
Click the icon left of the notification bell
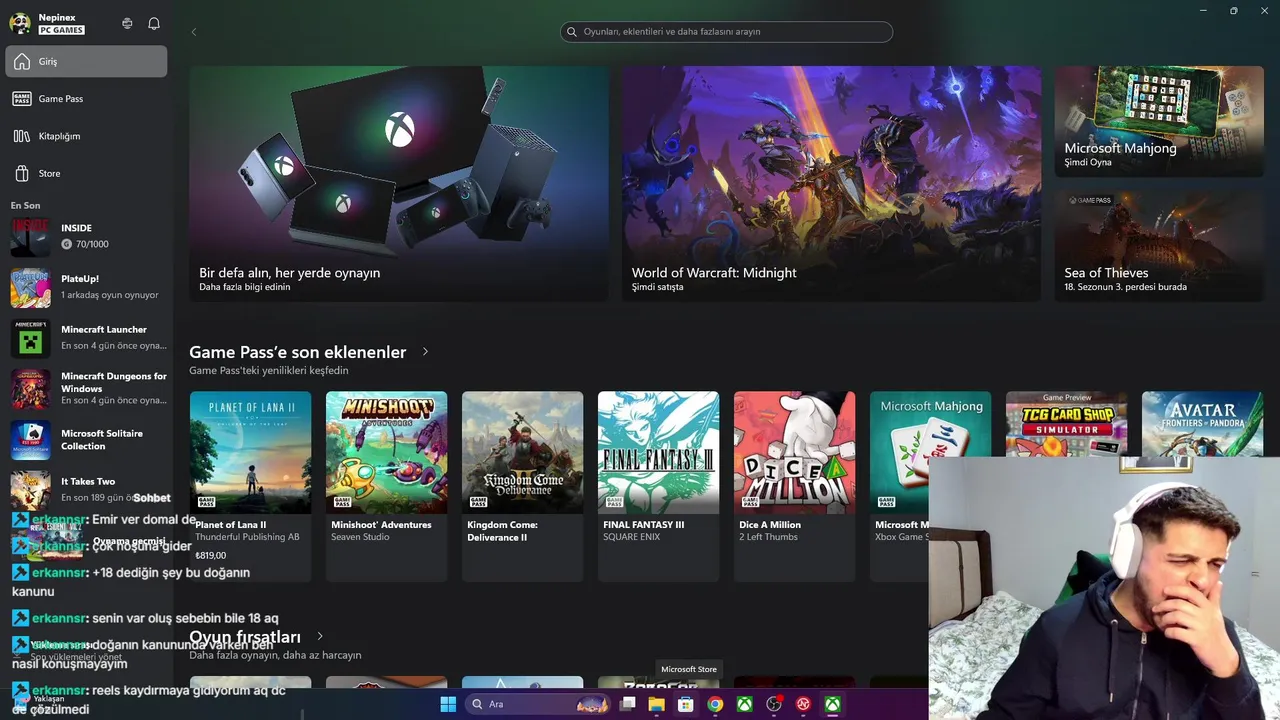pyautogui.click(x=127, y=23)
